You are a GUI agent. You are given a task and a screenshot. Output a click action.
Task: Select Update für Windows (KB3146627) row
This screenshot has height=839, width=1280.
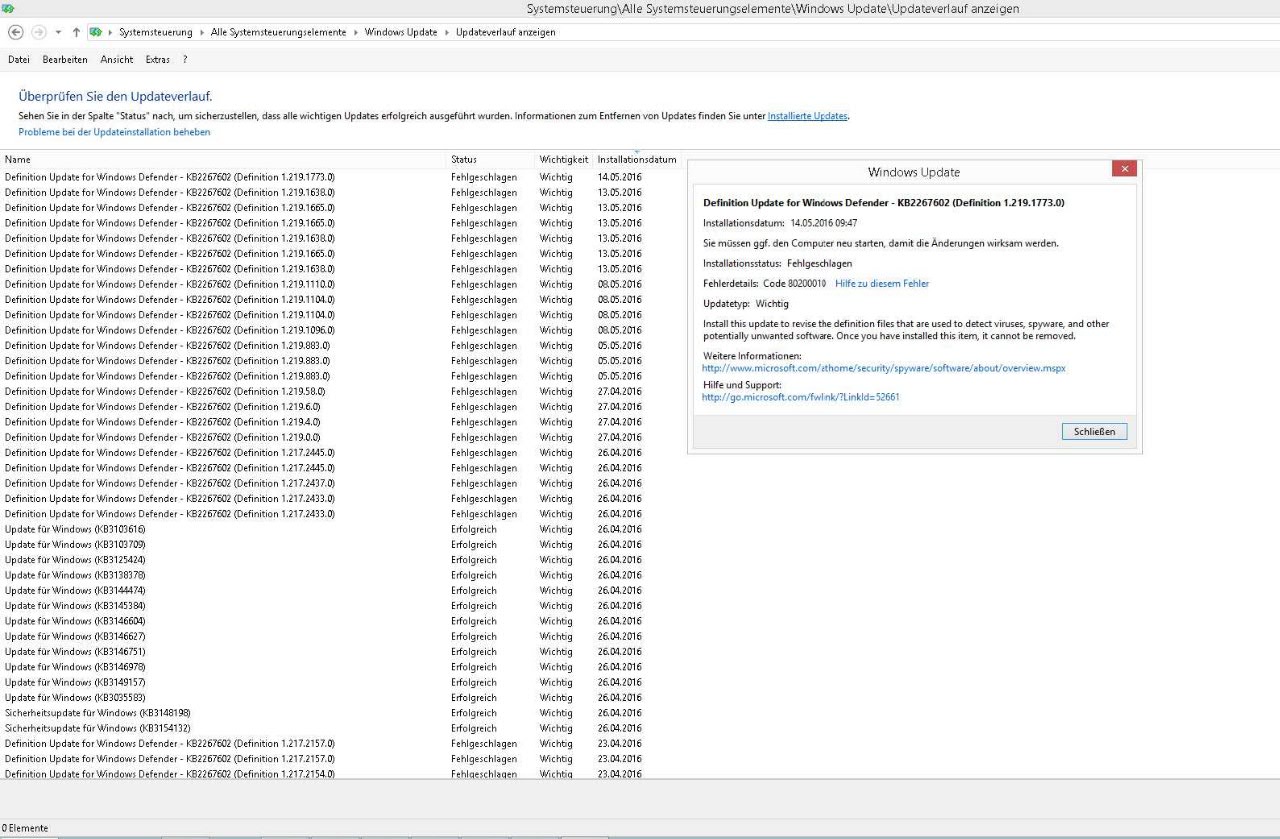pos(323,636)
